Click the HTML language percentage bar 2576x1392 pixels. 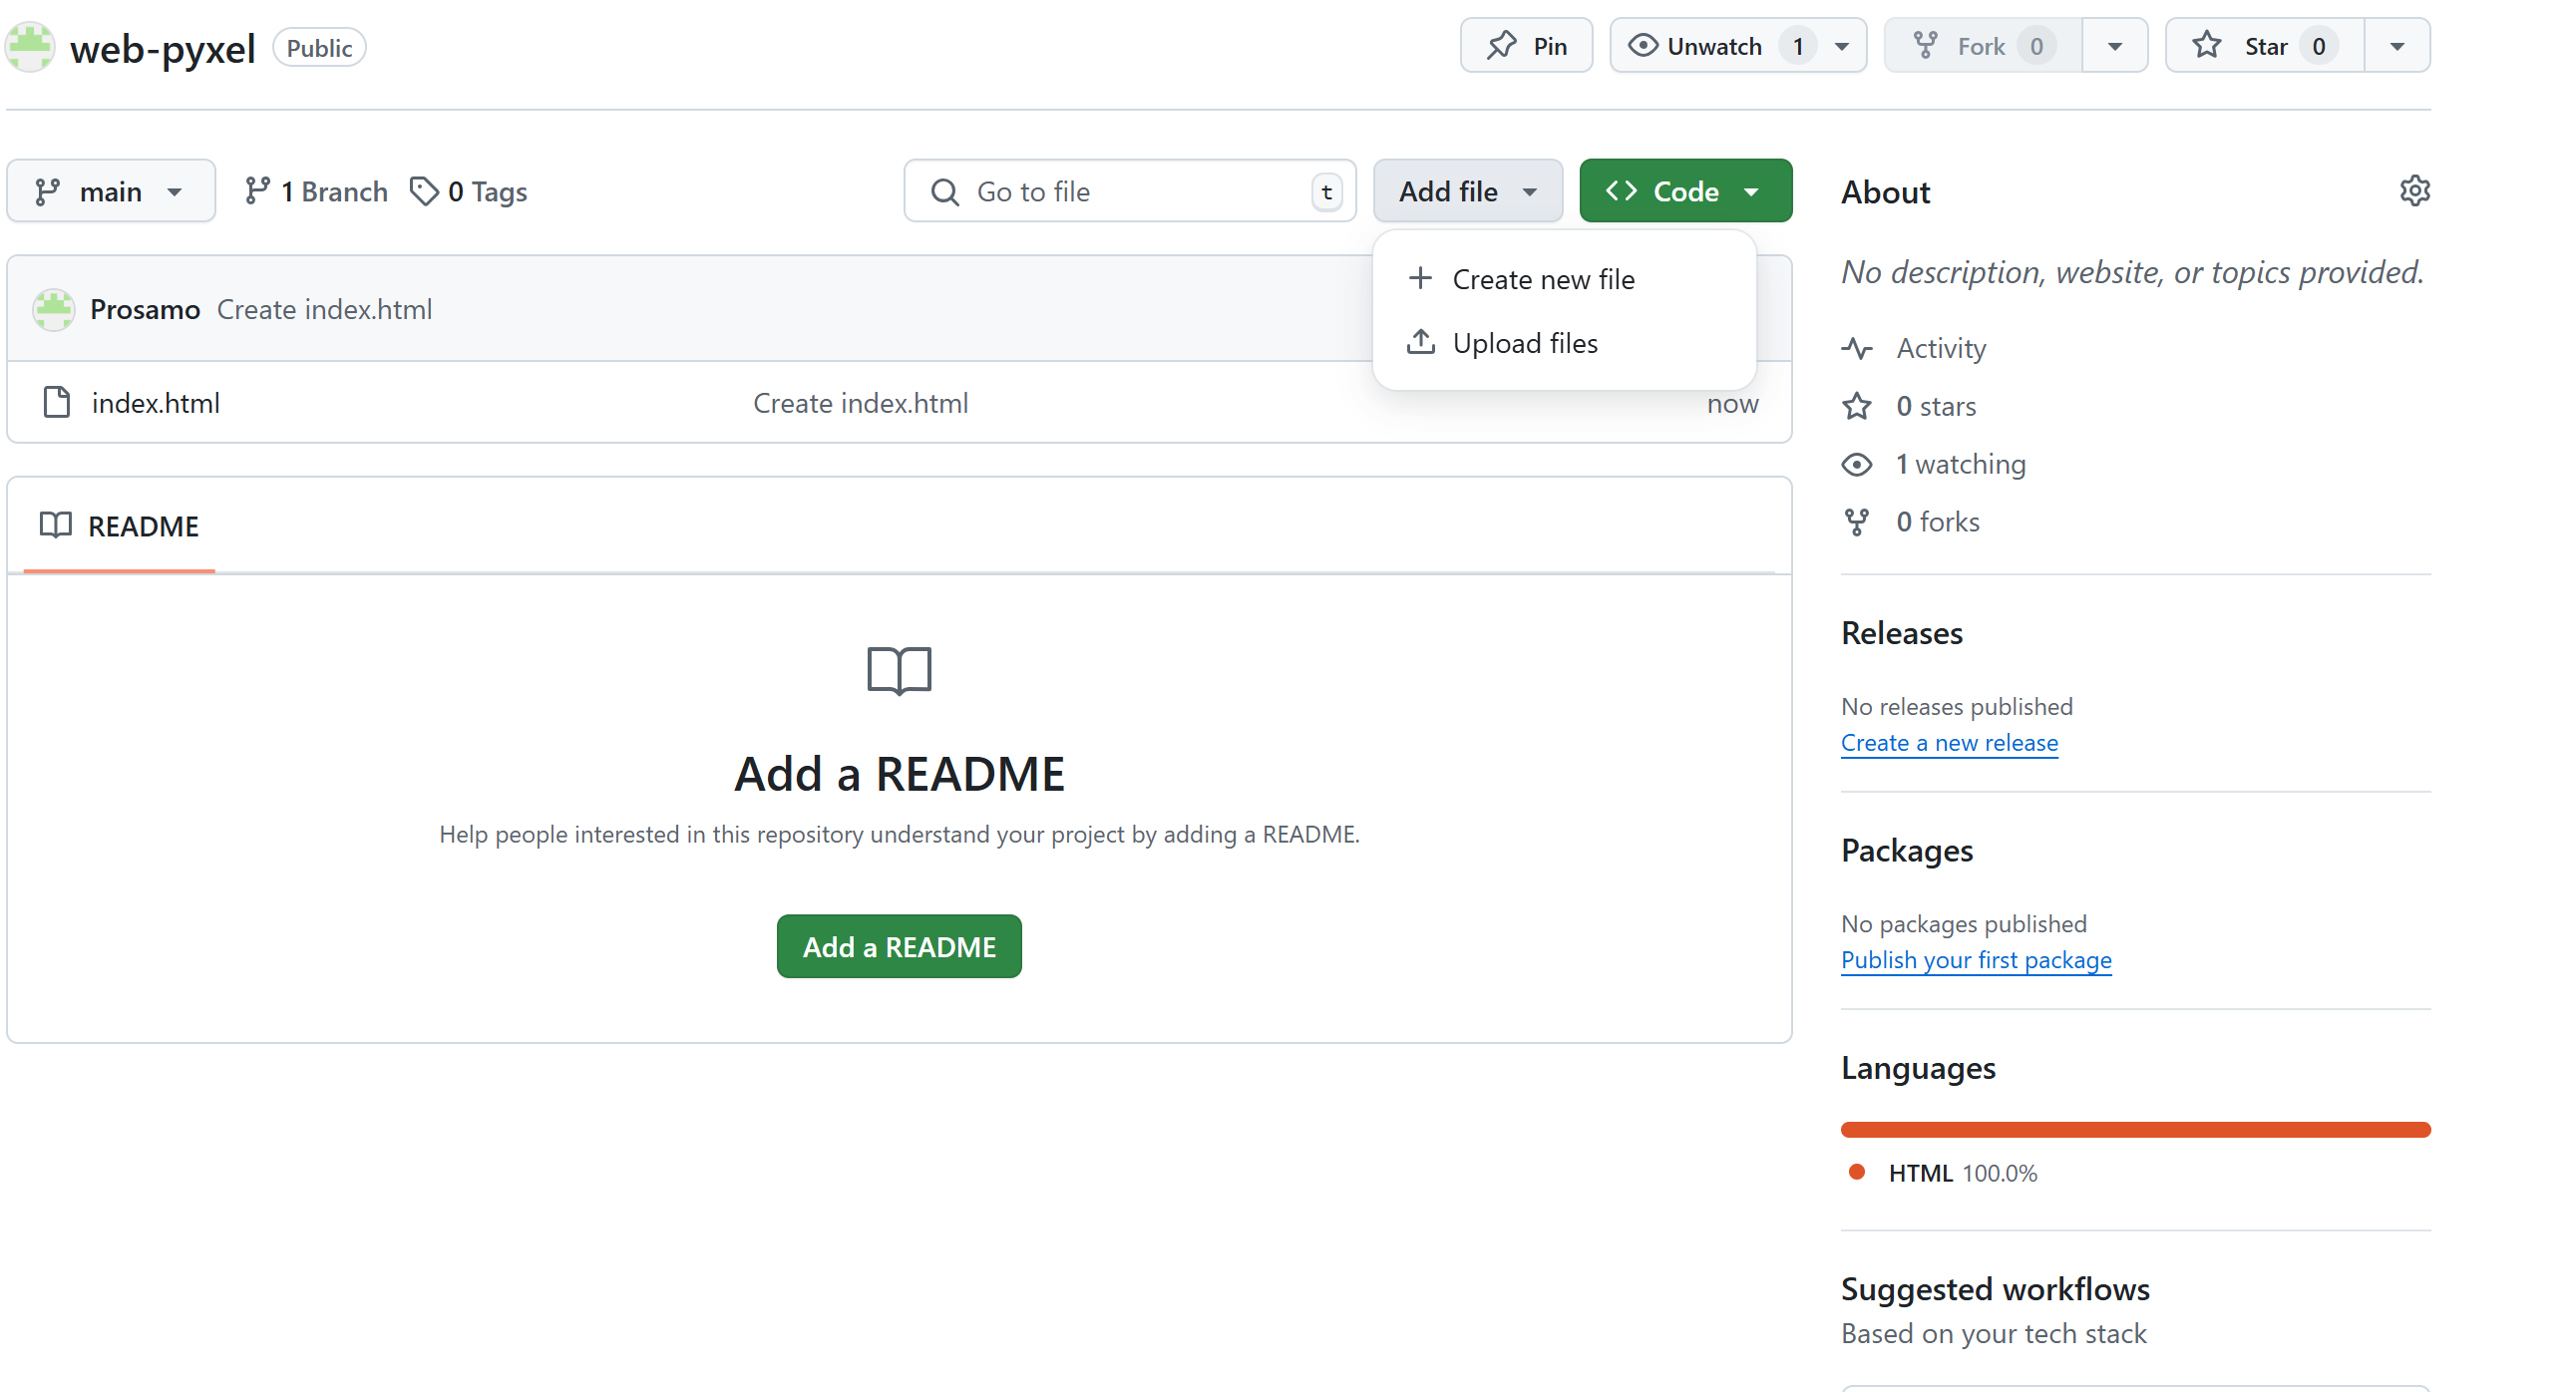click(x=2135, y=1130)
